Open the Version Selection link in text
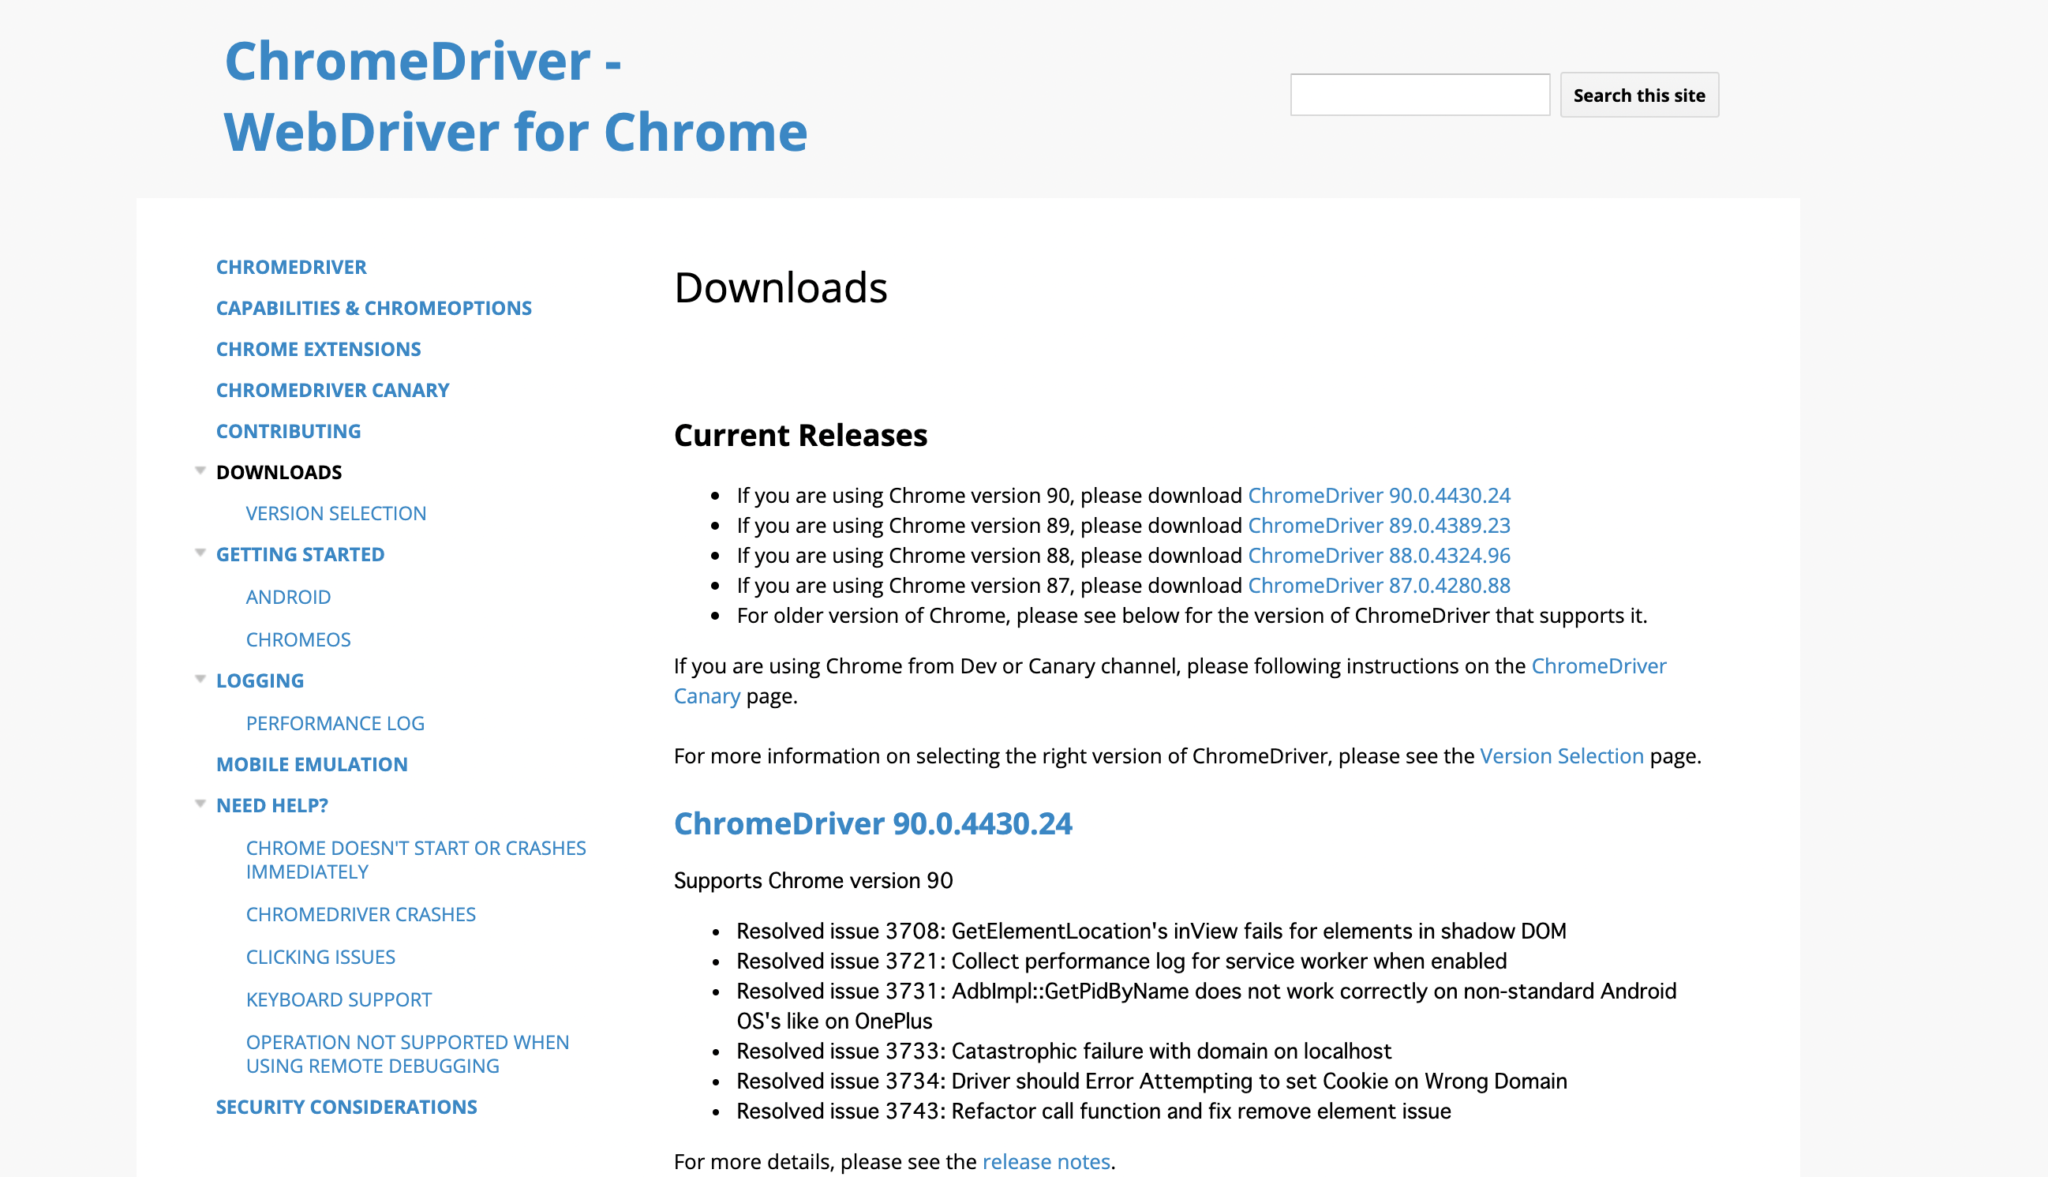Viewport: 2048px width, 1177px height. coord(1561,755)
